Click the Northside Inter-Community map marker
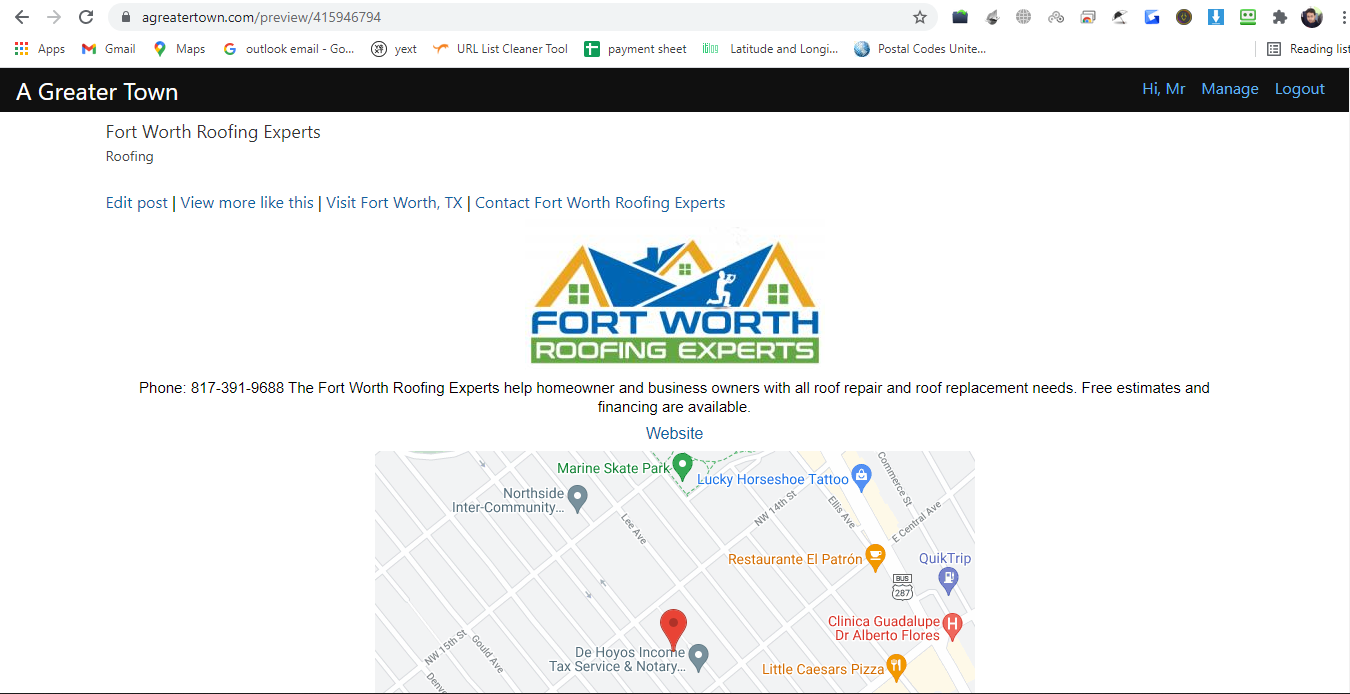 pyautogui.click(x=577, y=496)
